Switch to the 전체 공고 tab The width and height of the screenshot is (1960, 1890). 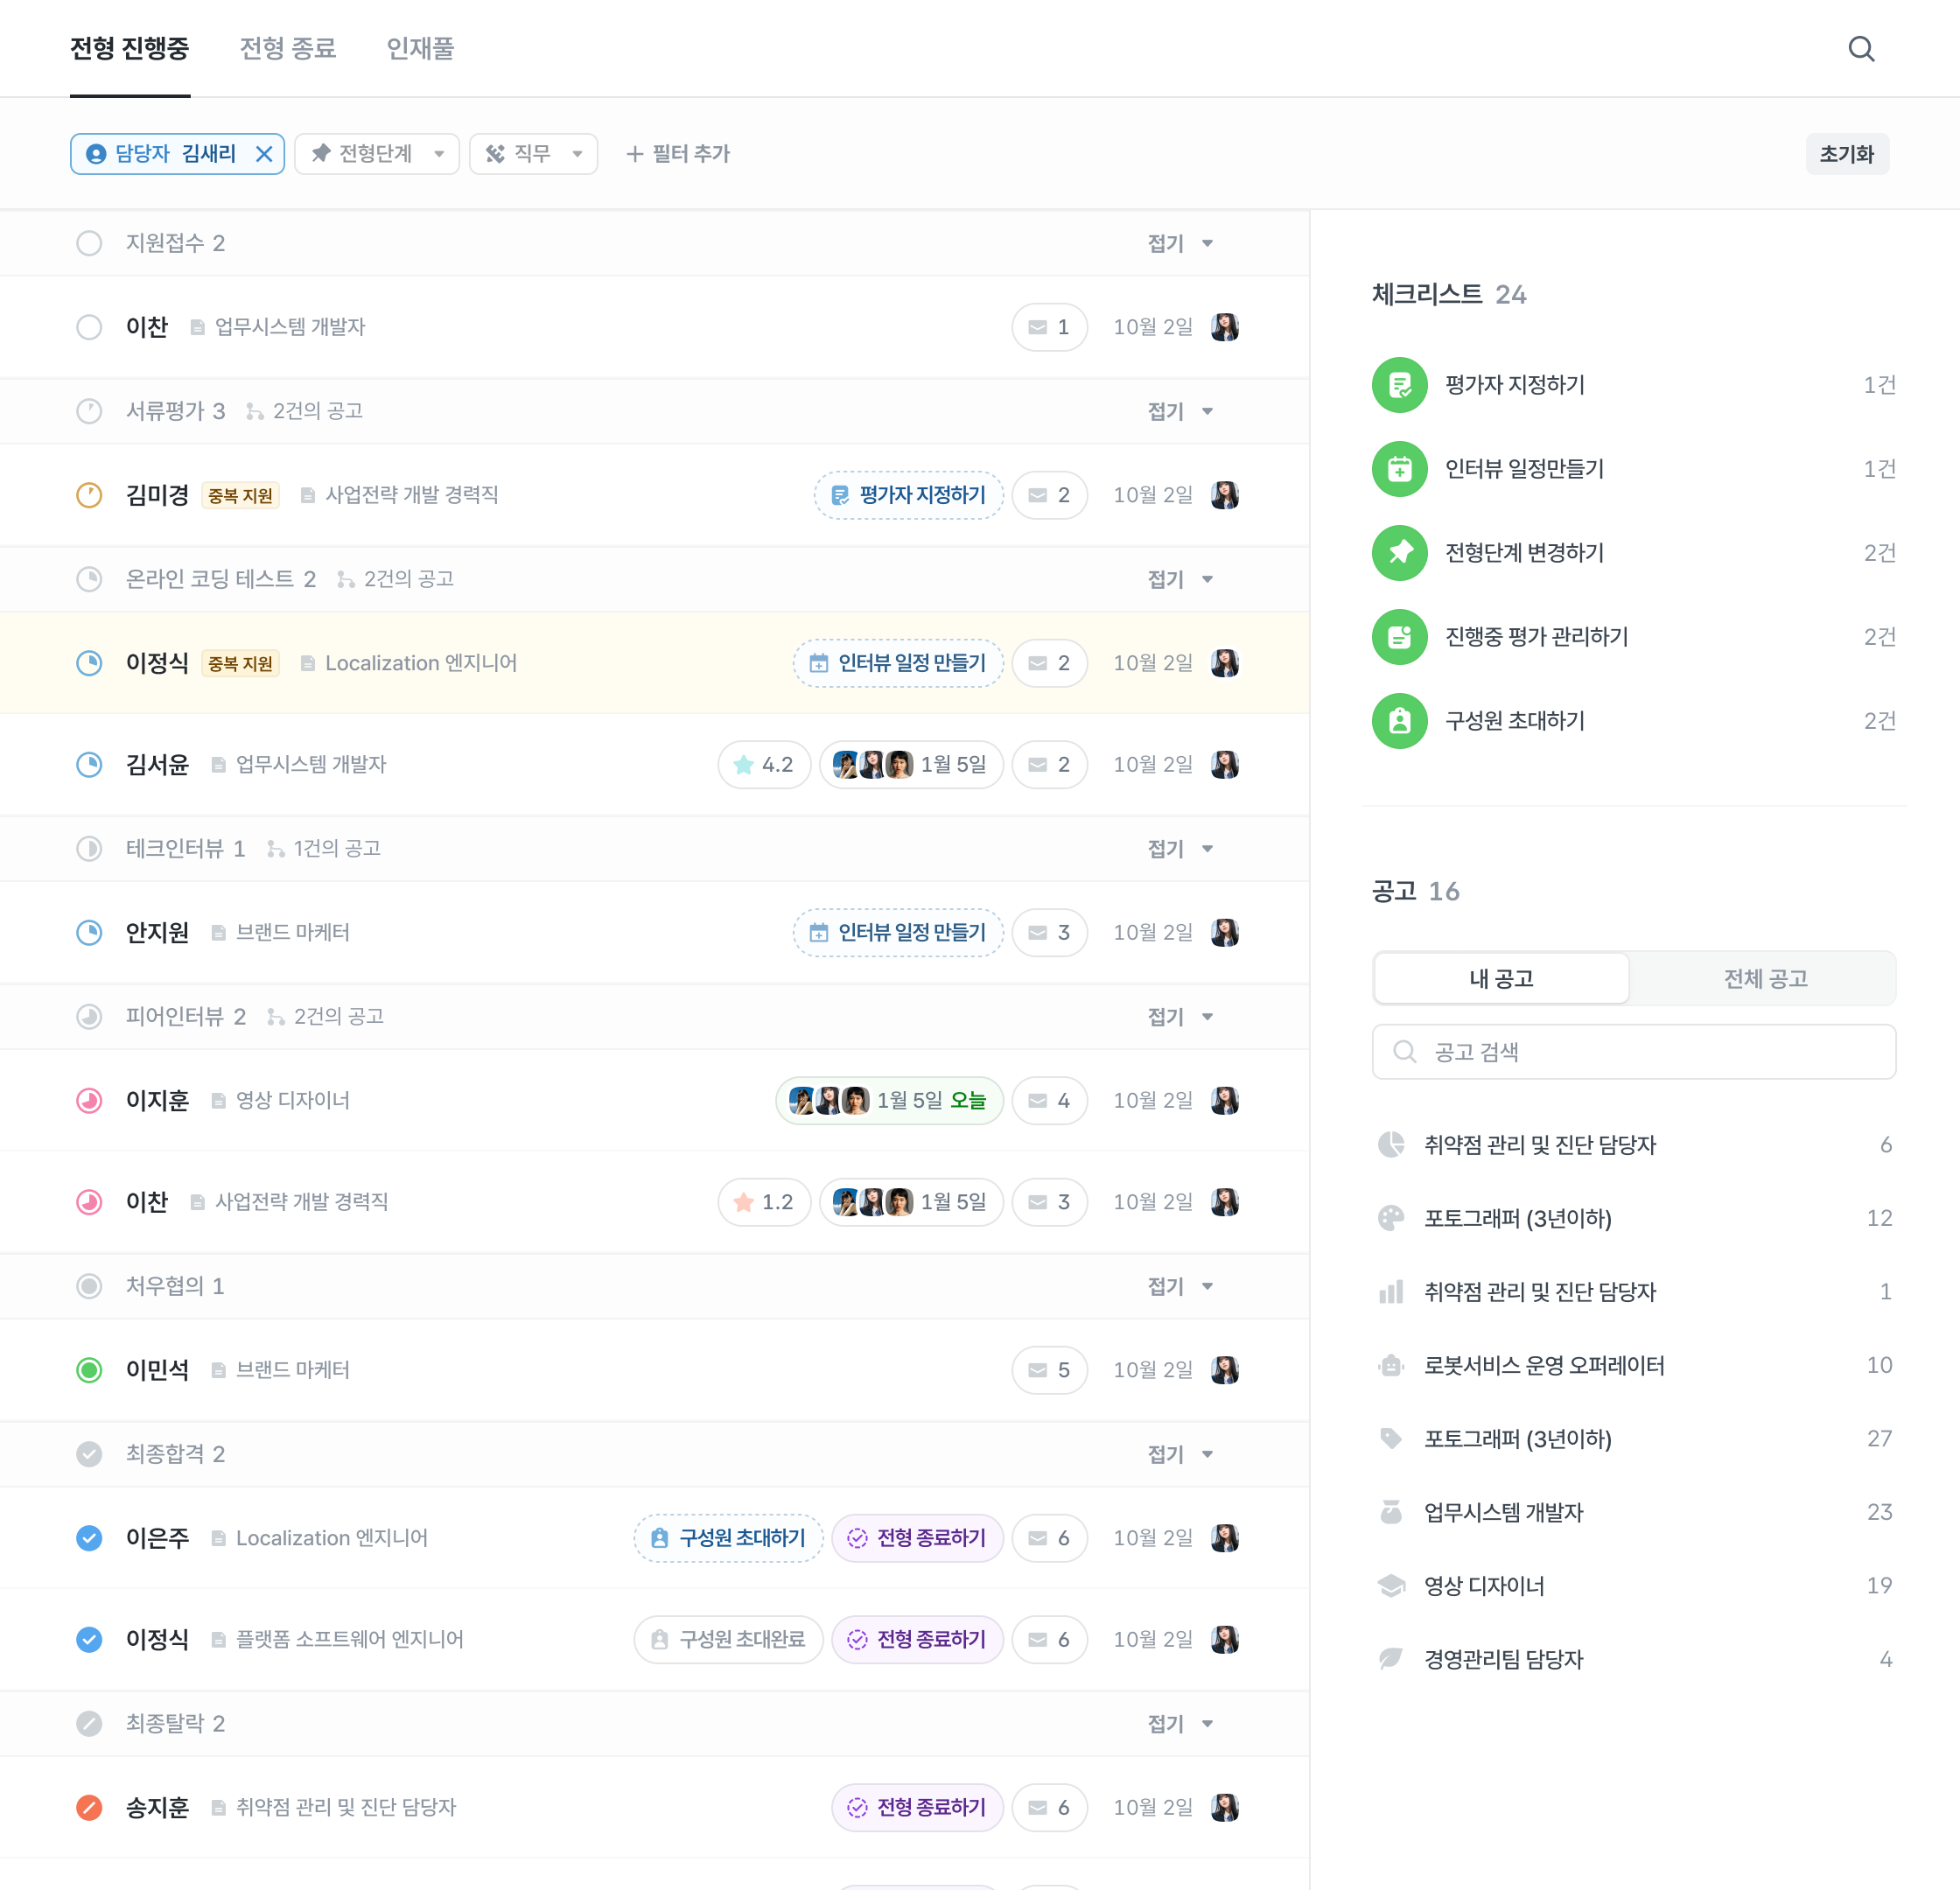(x=1764, y=978)
